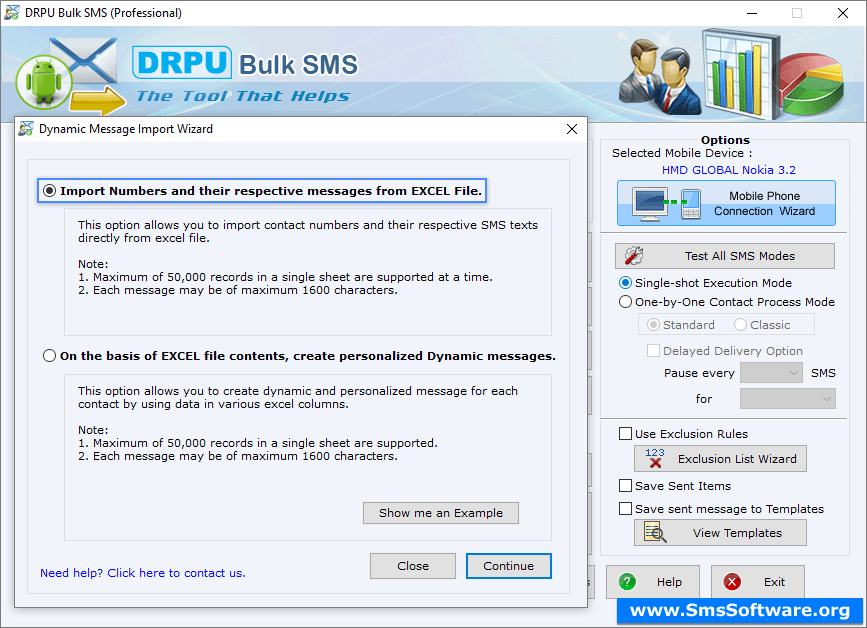Image resolution: width=867 pixels, height=628 pixels.
Task: Click 'Selected Mobile Device :' label
Action: (682, 153)
